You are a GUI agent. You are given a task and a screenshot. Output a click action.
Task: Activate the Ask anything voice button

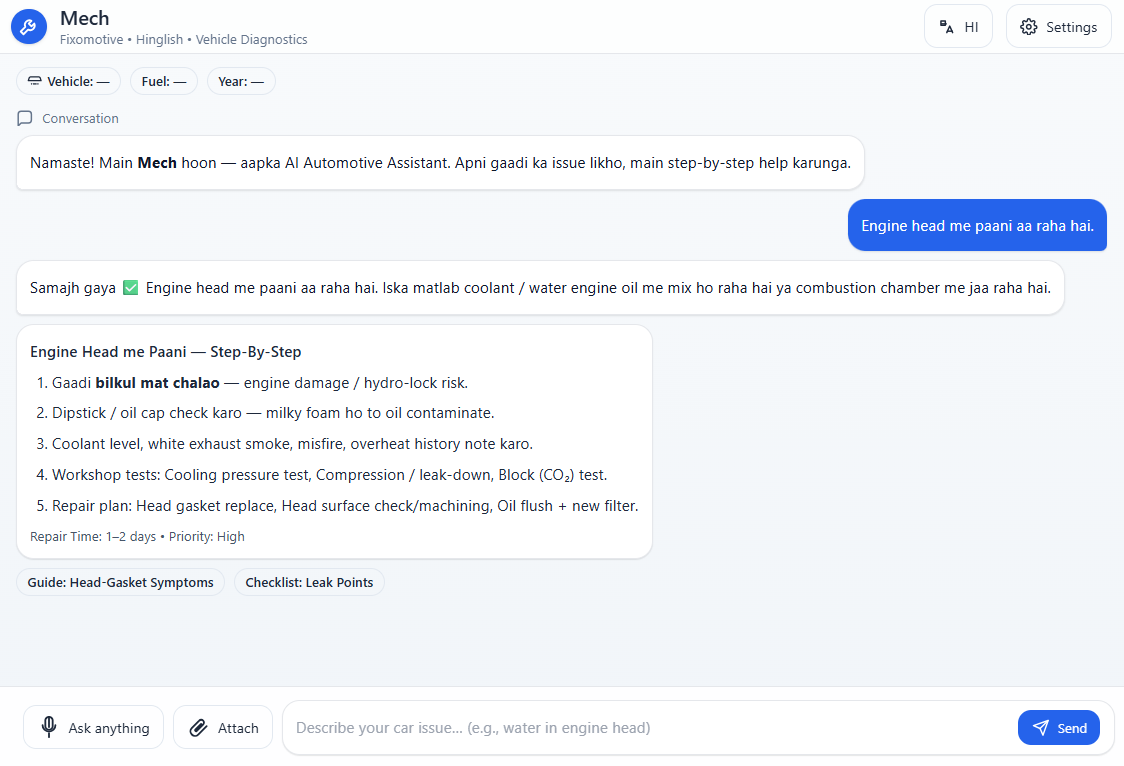(x=93, y=727)
